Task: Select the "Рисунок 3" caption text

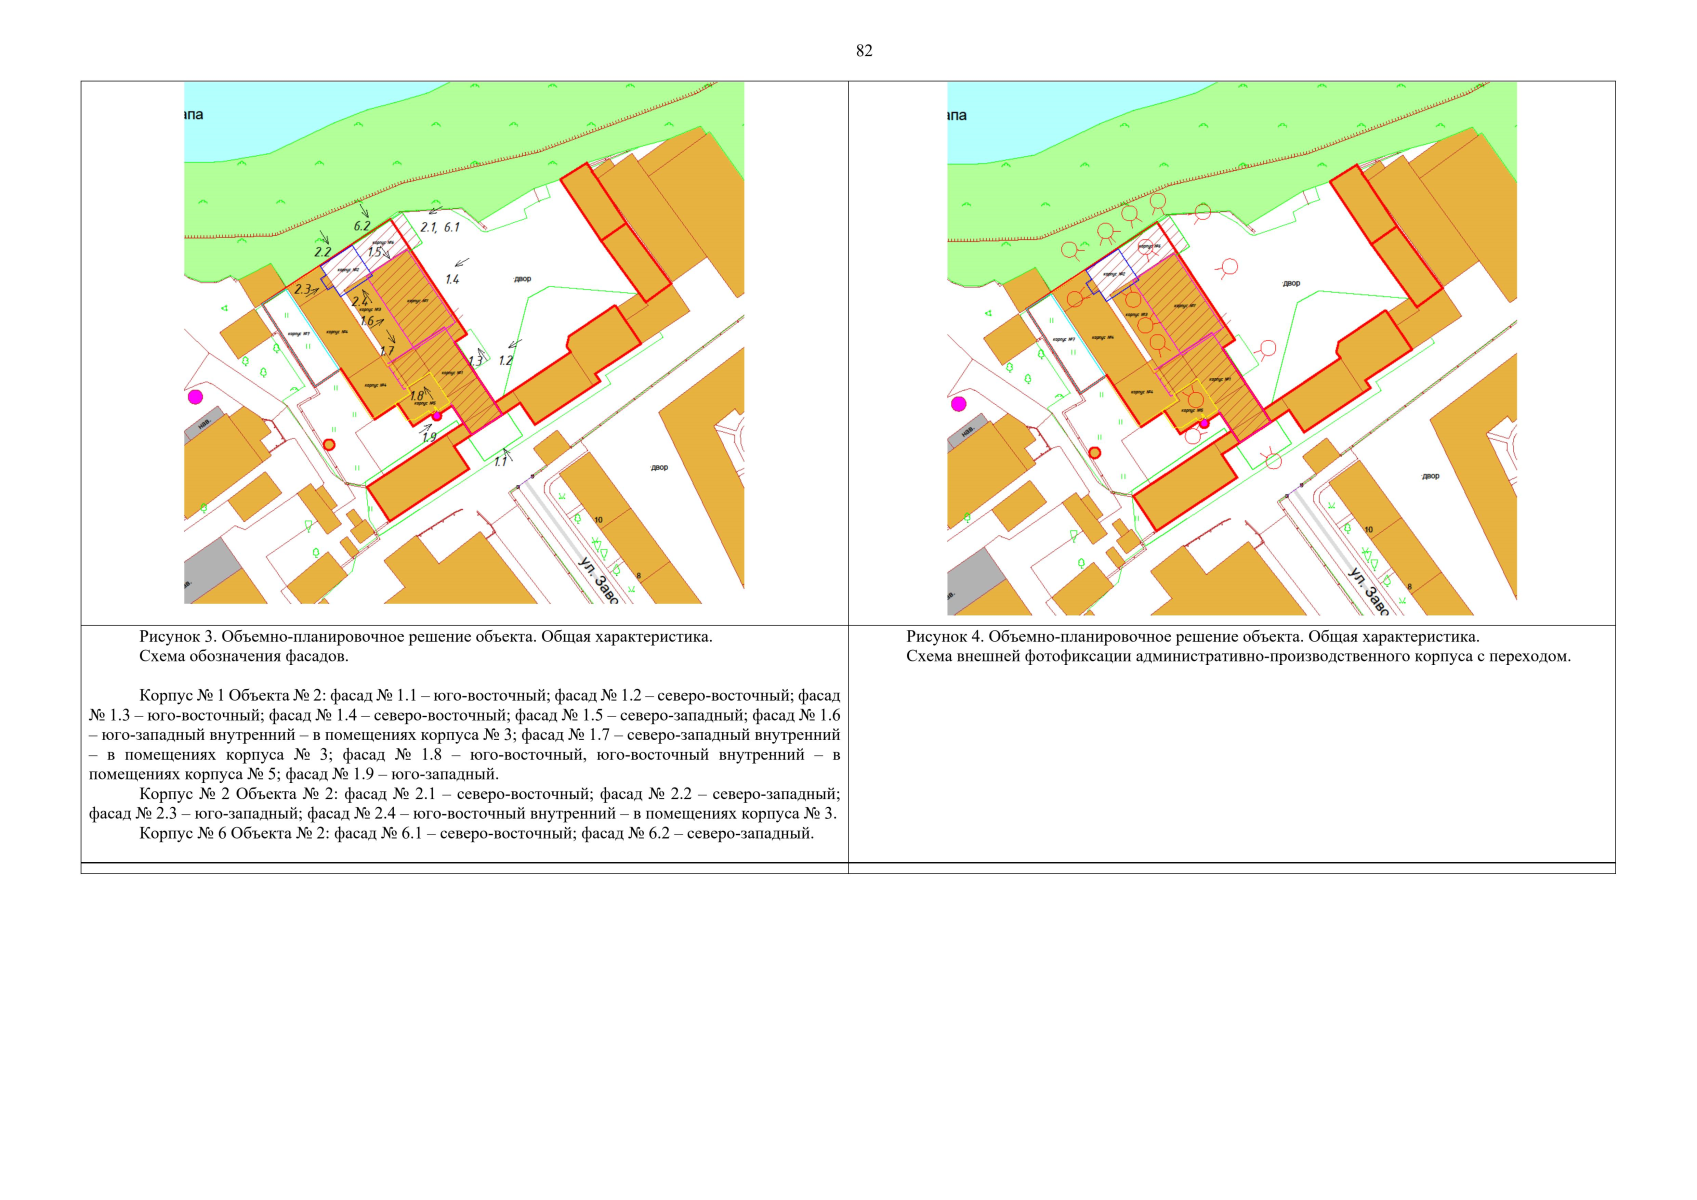Action: [x=426, y=637]
